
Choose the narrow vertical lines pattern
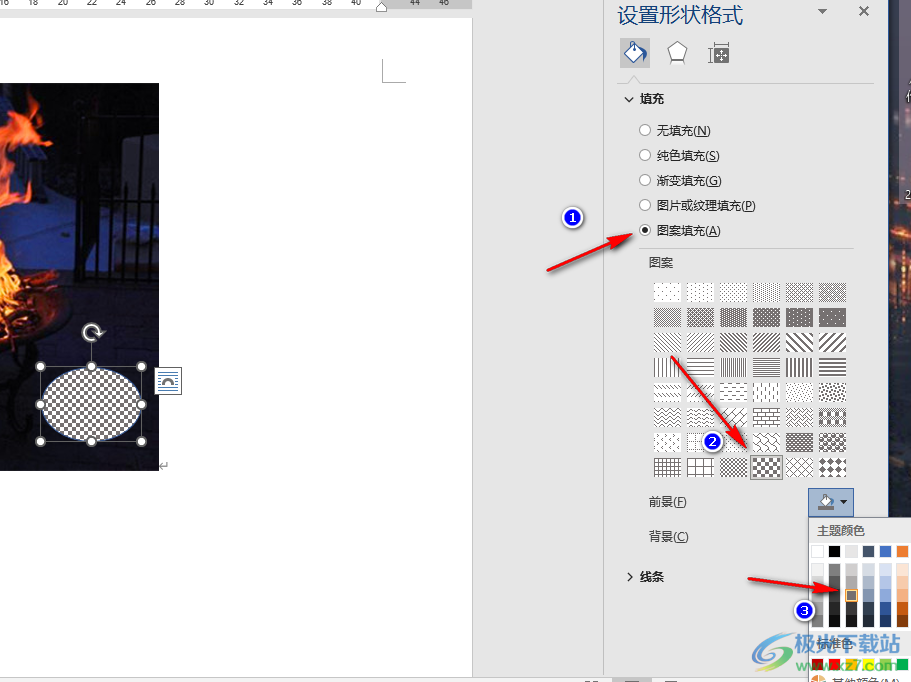point(733,367)
